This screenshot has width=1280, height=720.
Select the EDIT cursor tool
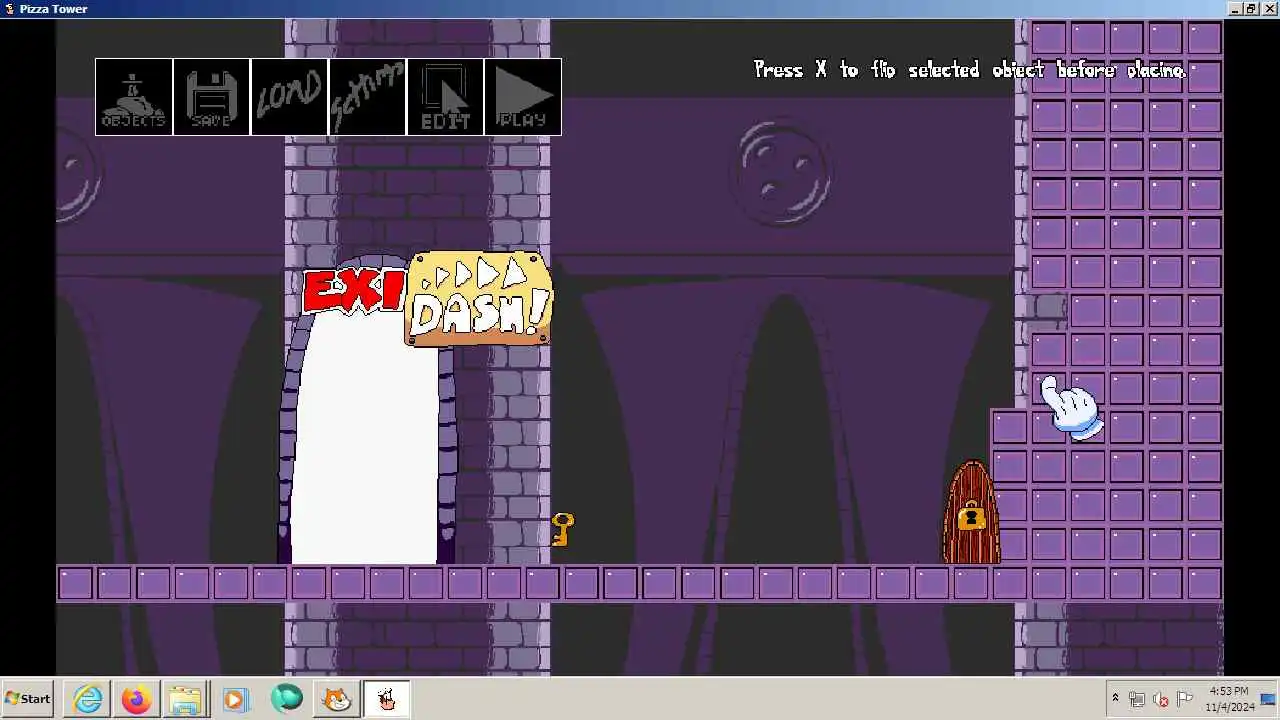pos(445,97)
